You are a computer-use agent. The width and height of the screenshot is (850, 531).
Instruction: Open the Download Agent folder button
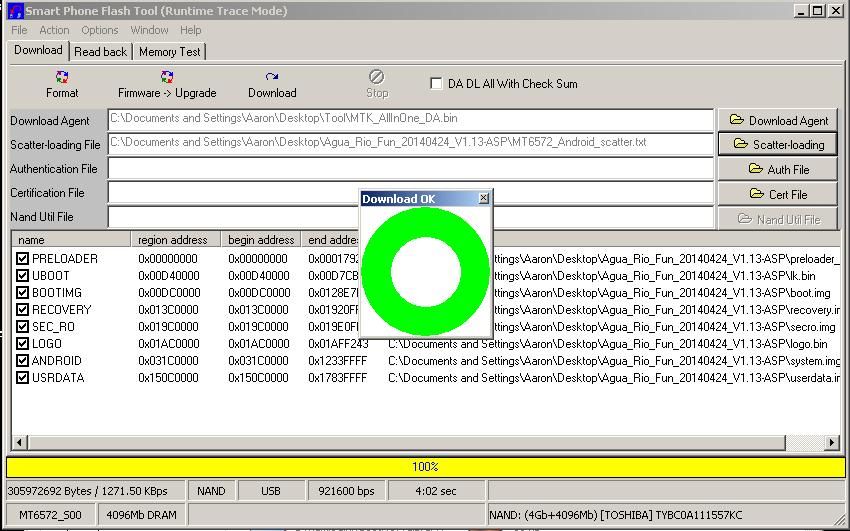(x=778, y=120)
